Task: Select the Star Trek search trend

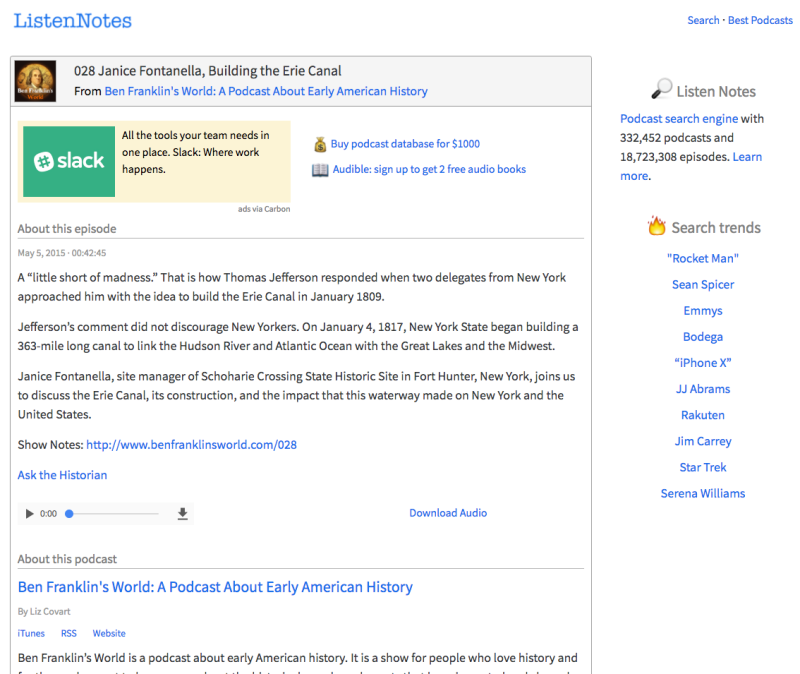Action: click(x=703, y=467)
